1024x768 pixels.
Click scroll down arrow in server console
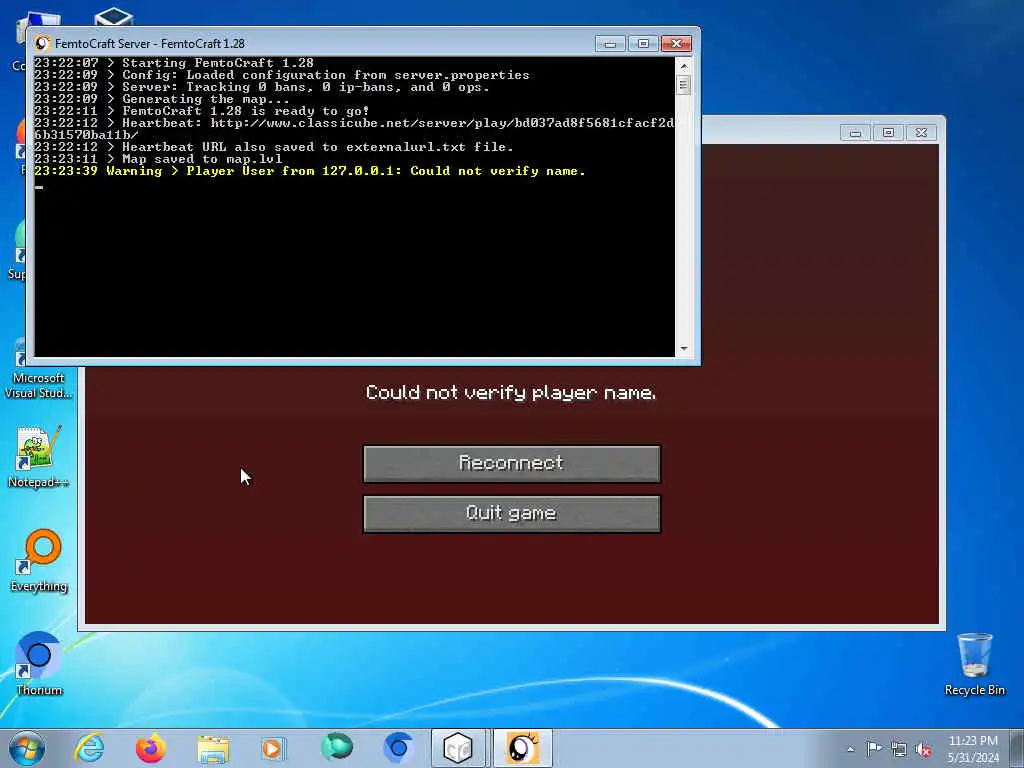point(684,349)
